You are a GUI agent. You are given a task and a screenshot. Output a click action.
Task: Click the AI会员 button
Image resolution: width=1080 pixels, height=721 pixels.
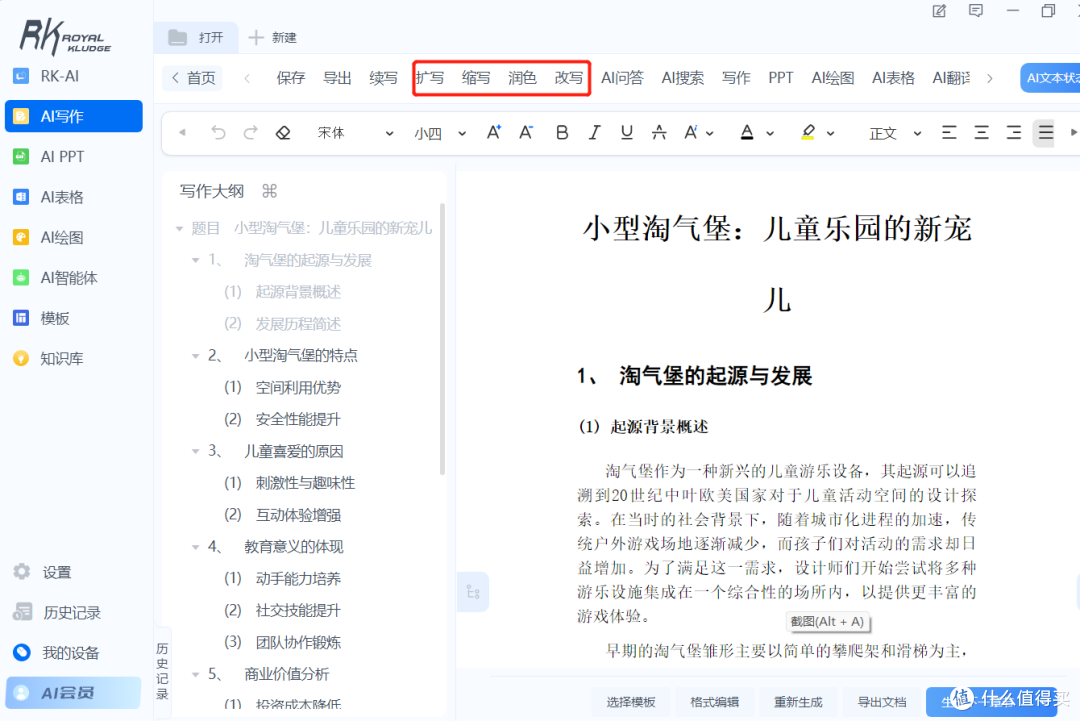tap(74, 693)
